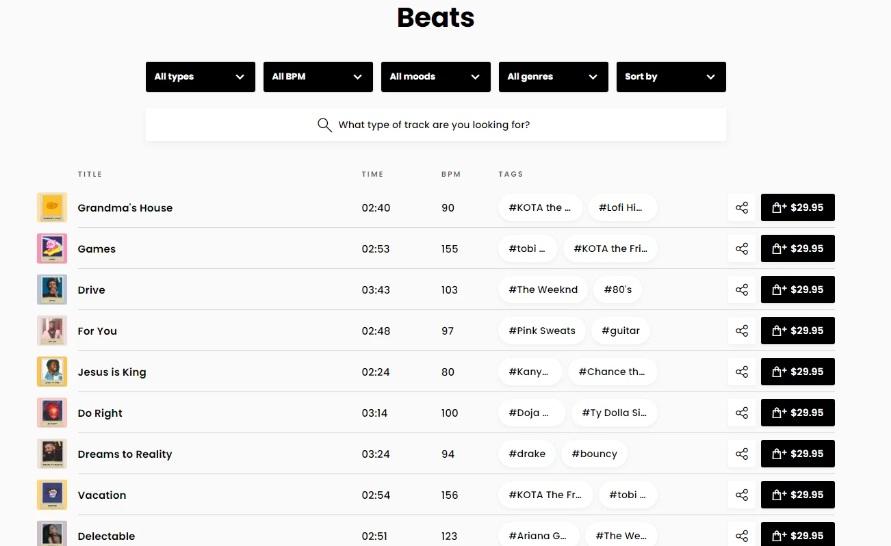Filter by #The Weeknd tag on Drive

point(543,290)
